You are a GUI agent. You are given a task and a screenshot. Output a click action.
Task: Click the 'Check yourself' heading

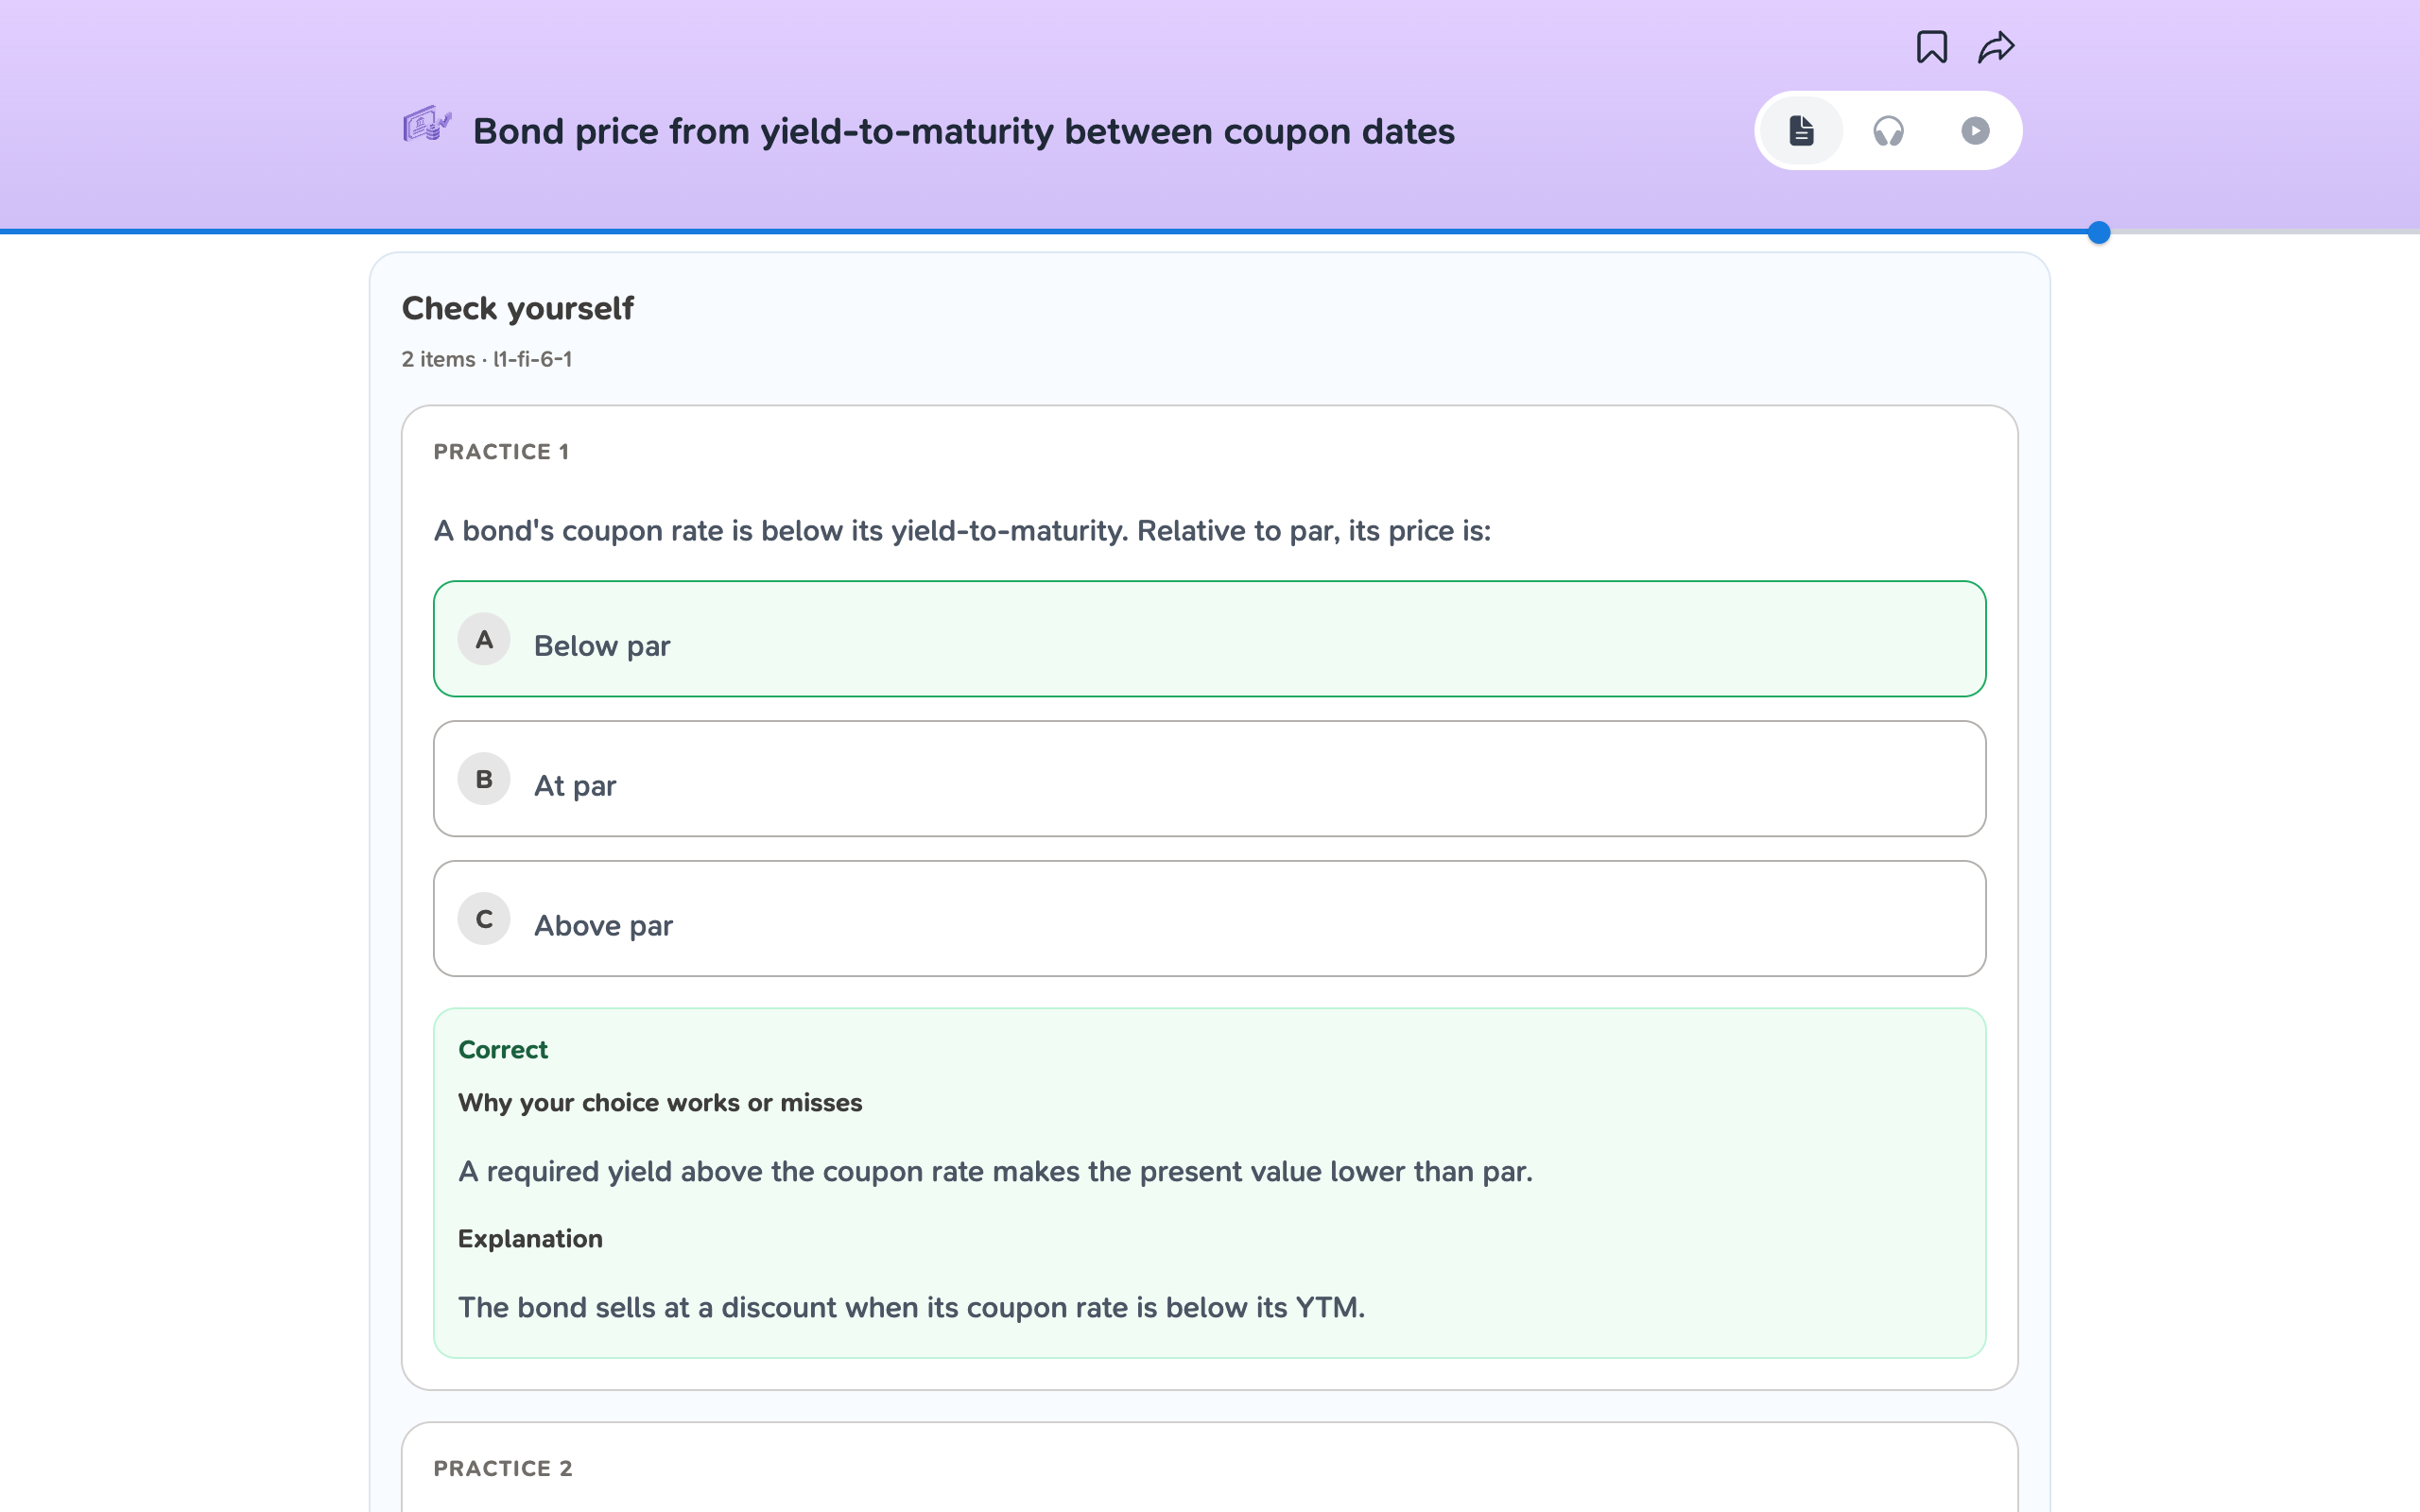pos(517,308)
